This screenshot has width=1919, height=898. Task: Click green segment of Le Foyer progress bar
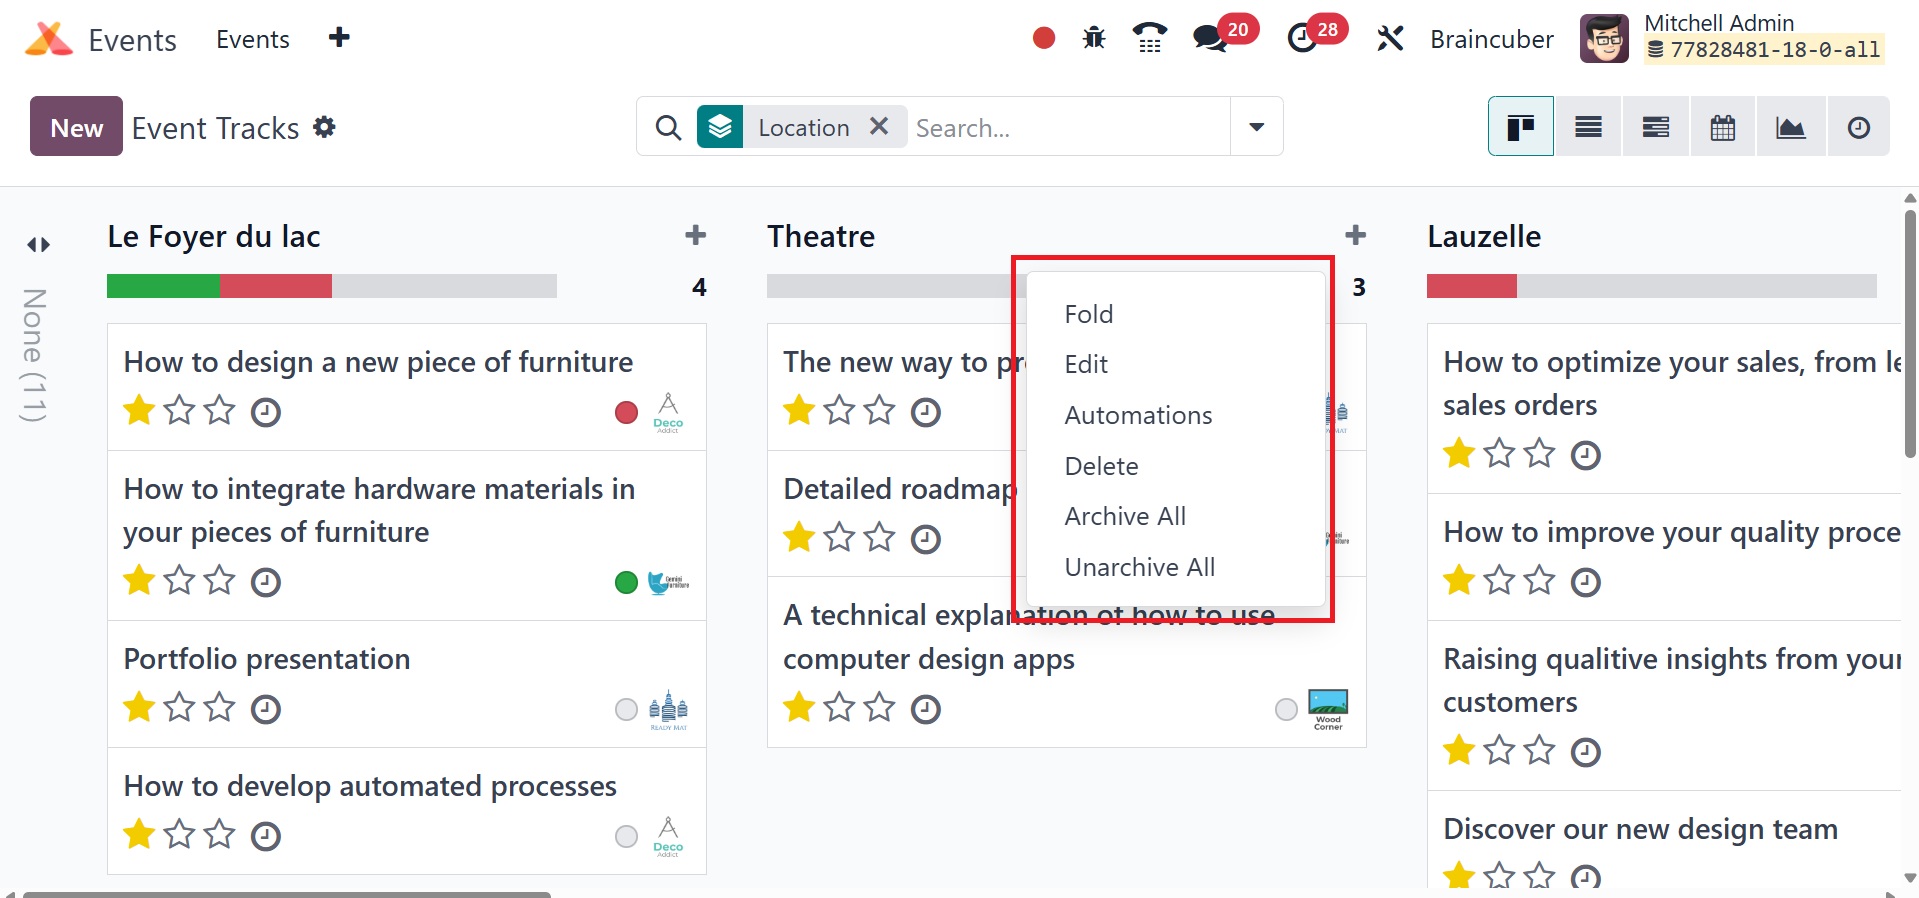pyautogui.click(x=163, y=286)
